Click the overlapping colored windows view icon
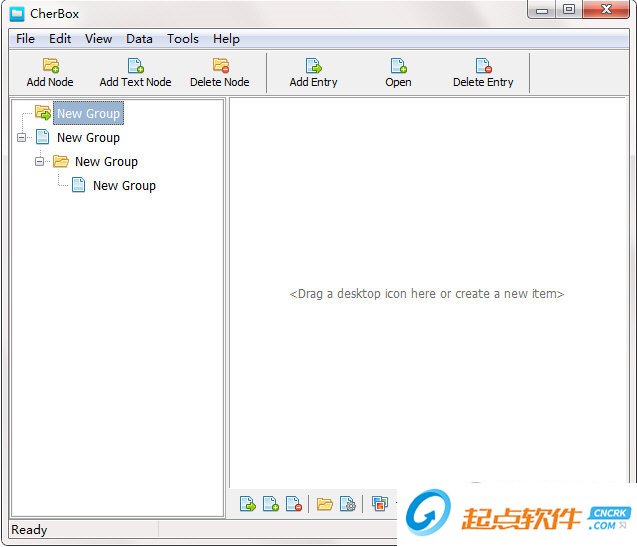The height and width of the screenshot is (547, 637). point(380,504)
